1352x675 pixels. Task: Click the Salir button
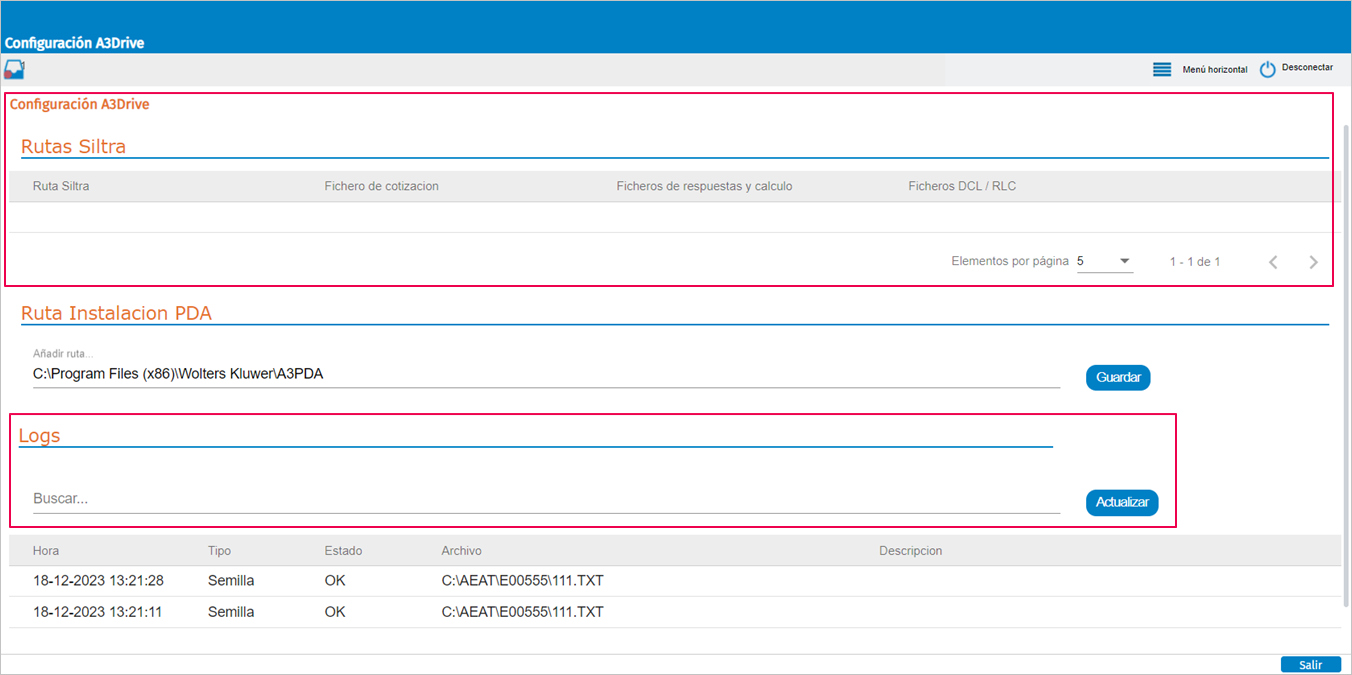point(1310,665)
